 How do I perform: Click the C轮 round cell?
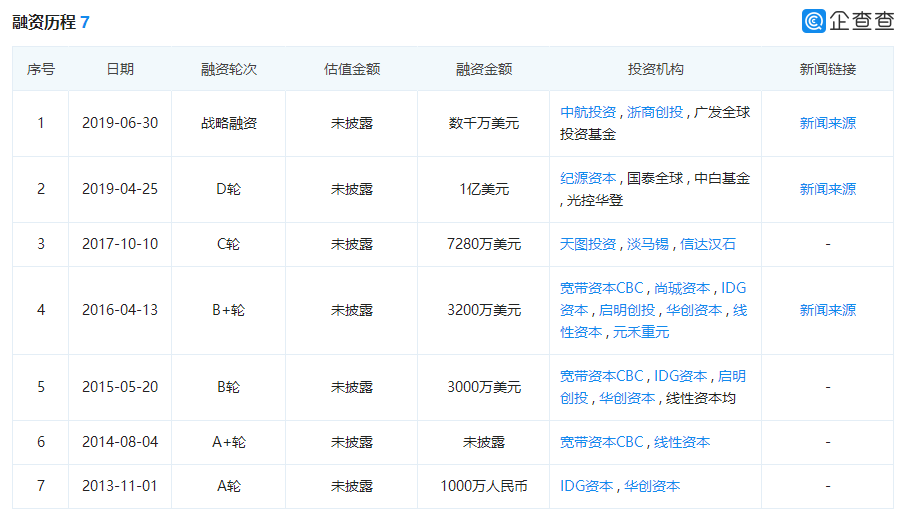[229, 244]
